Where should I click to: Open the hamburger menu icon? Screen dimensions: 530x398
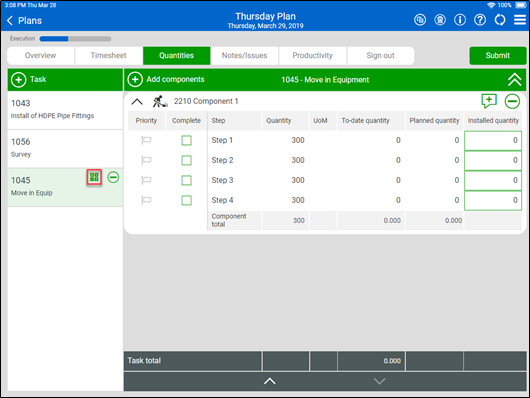point(520,20)
